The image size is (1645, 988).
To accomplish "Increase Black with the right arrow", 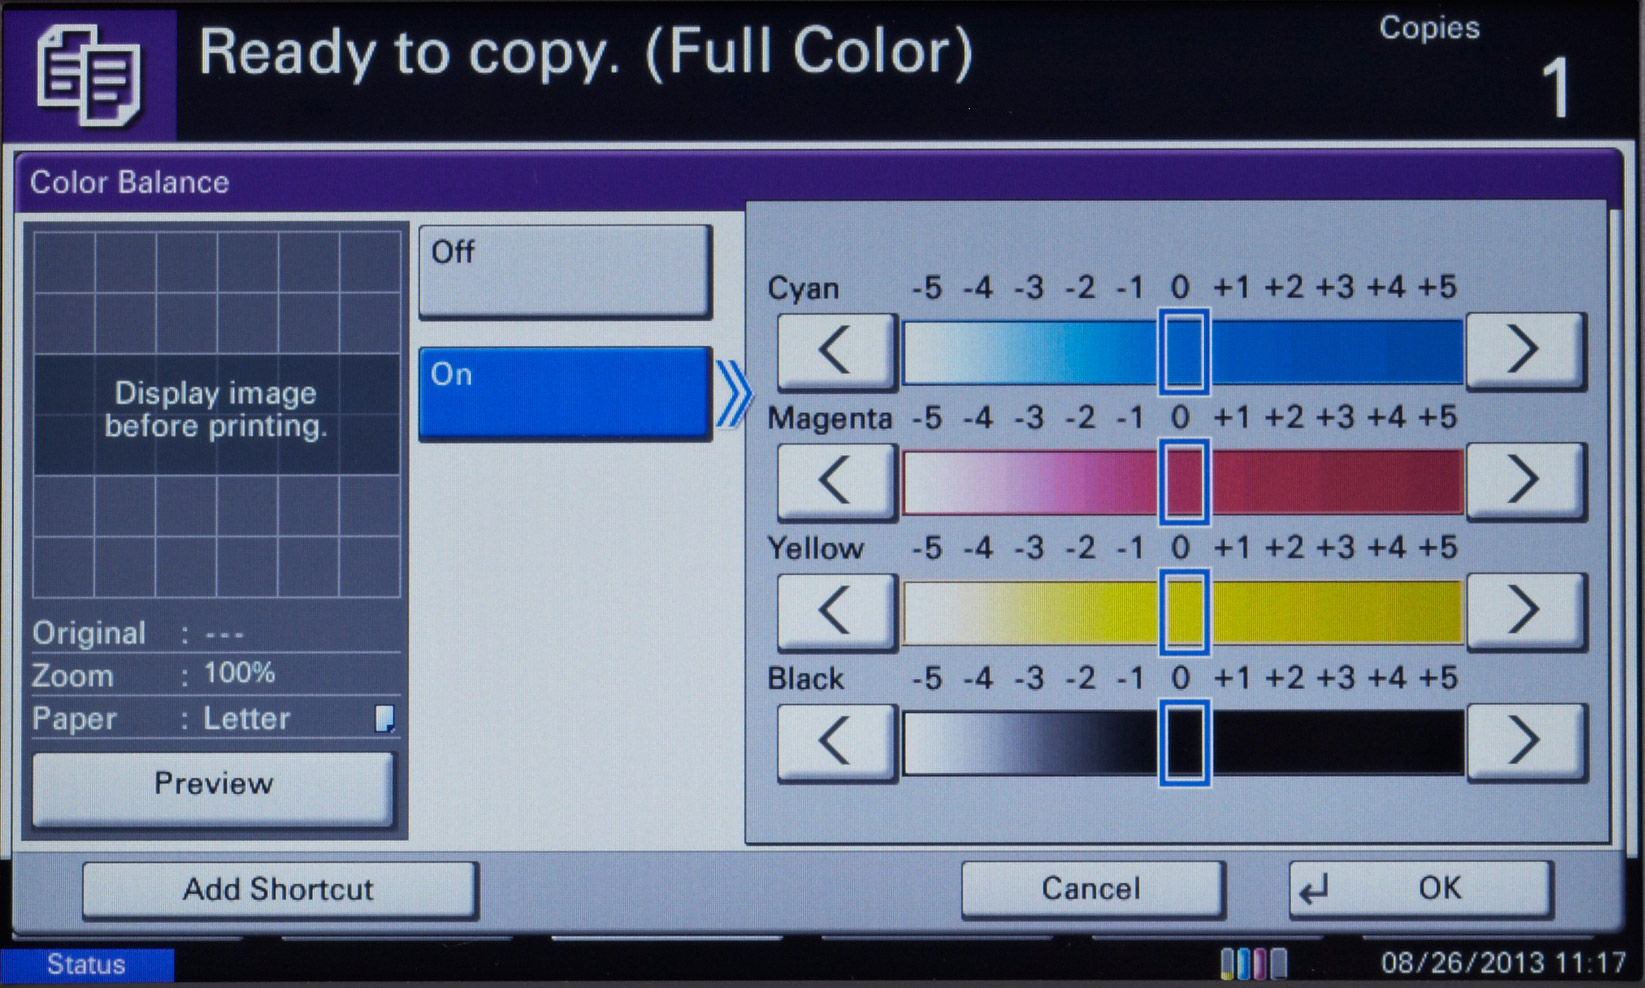I will [x=1525, y=742].
